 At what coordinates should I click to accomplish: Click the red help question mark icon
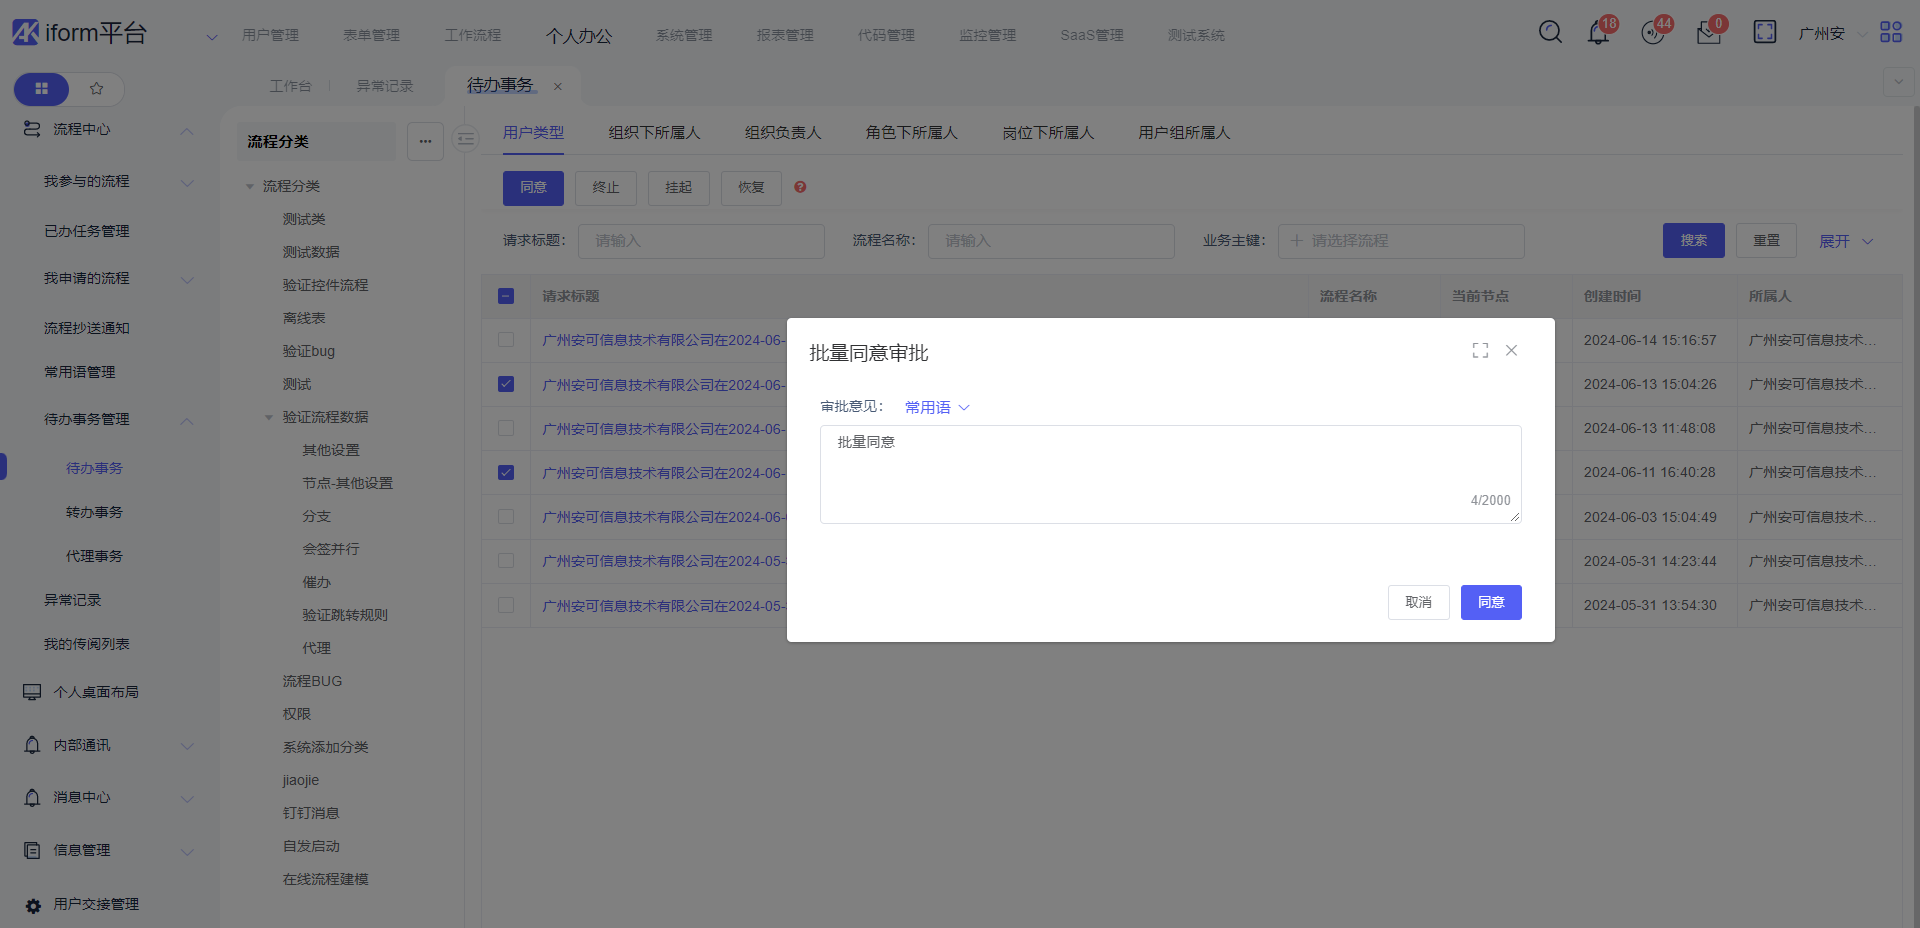(x=800, y=187)
